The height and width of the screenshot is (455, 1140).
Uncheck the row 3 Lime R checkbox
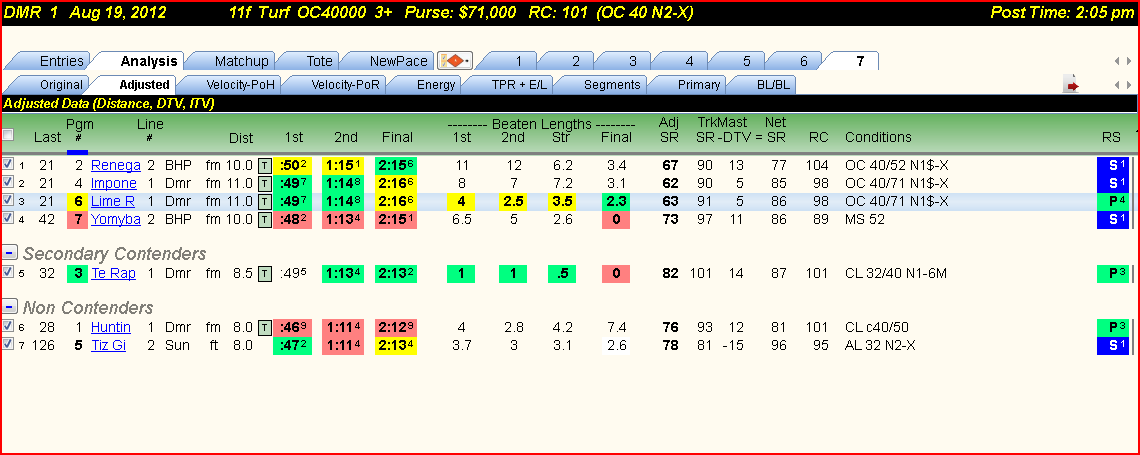point(8,201)
